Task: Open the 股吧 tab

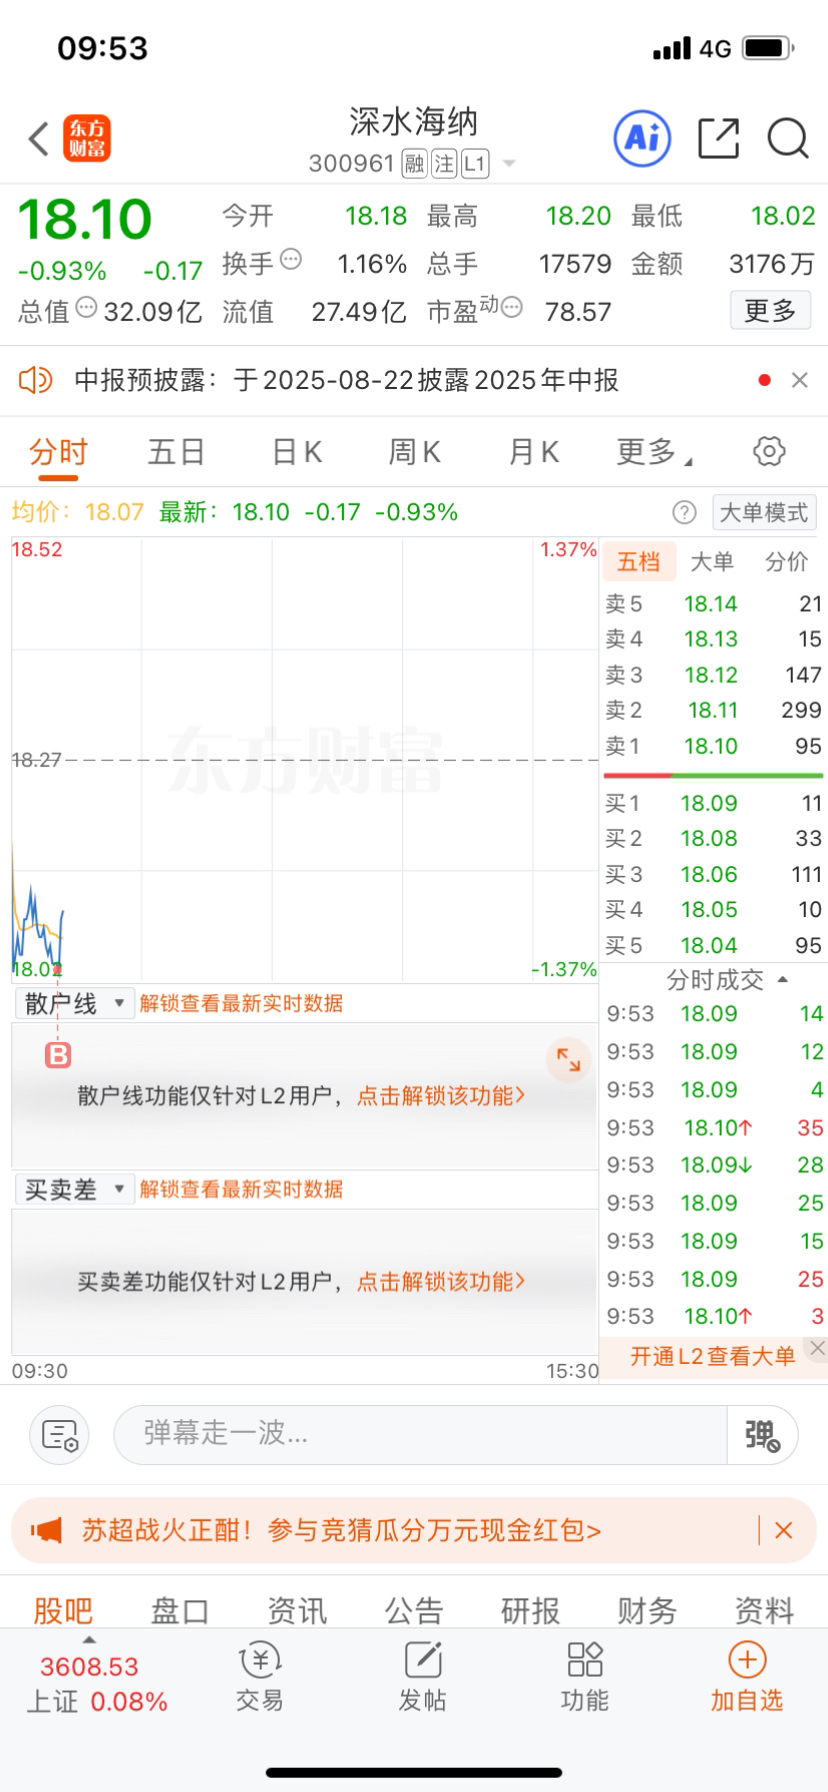Action: click(63, 1610)
